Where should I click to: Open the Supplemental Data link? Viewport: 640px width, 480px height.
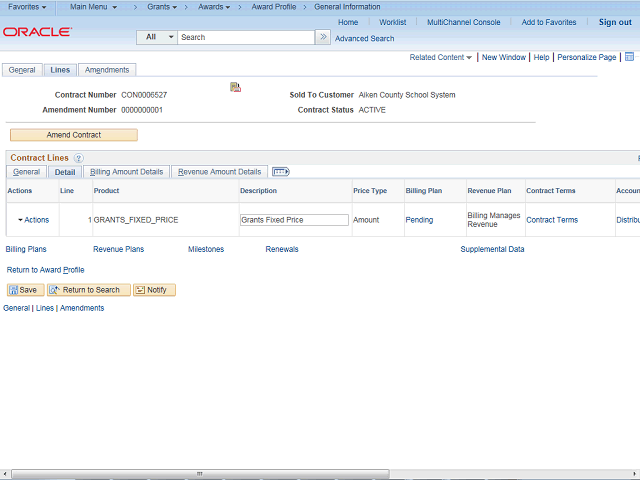point(492,249)
